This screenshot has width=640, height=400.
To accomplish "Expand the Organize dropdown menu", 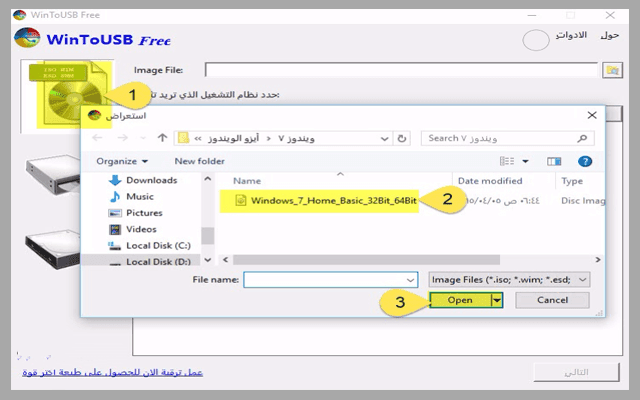I will (x=122, y=160).
